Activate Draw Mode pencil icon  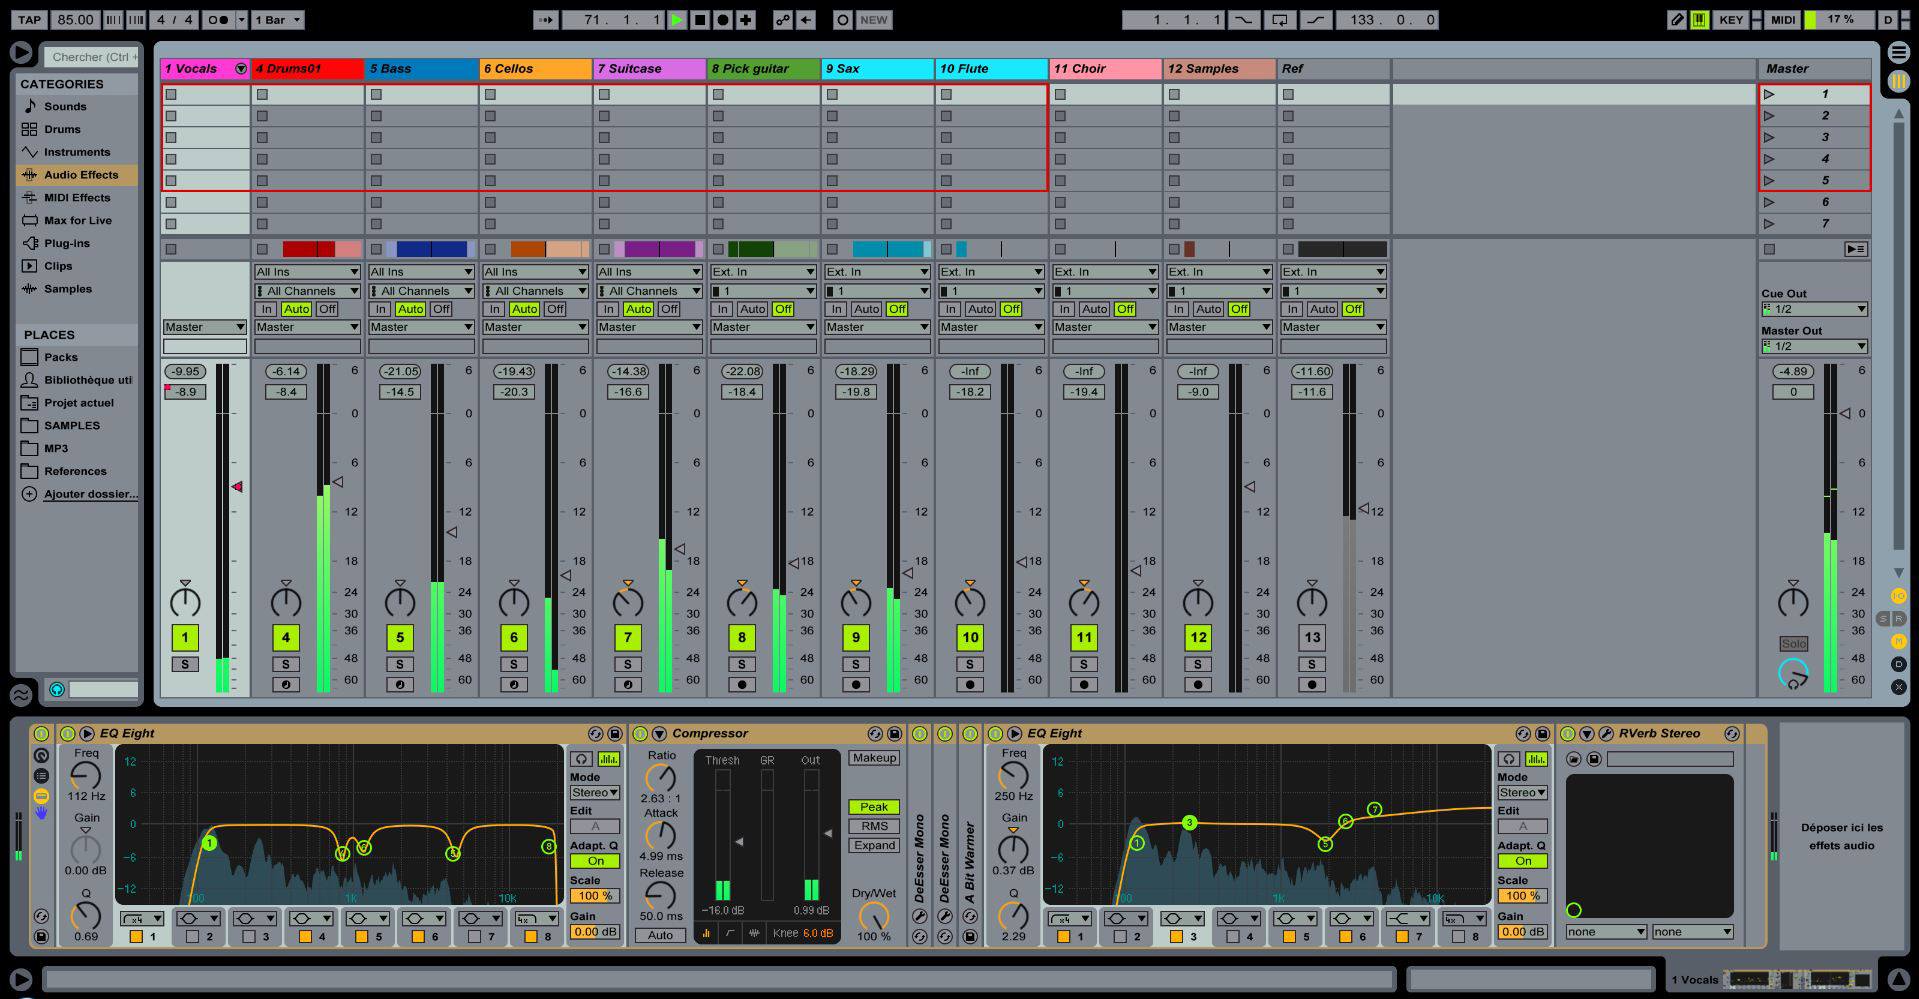(x=1677, y=20)
